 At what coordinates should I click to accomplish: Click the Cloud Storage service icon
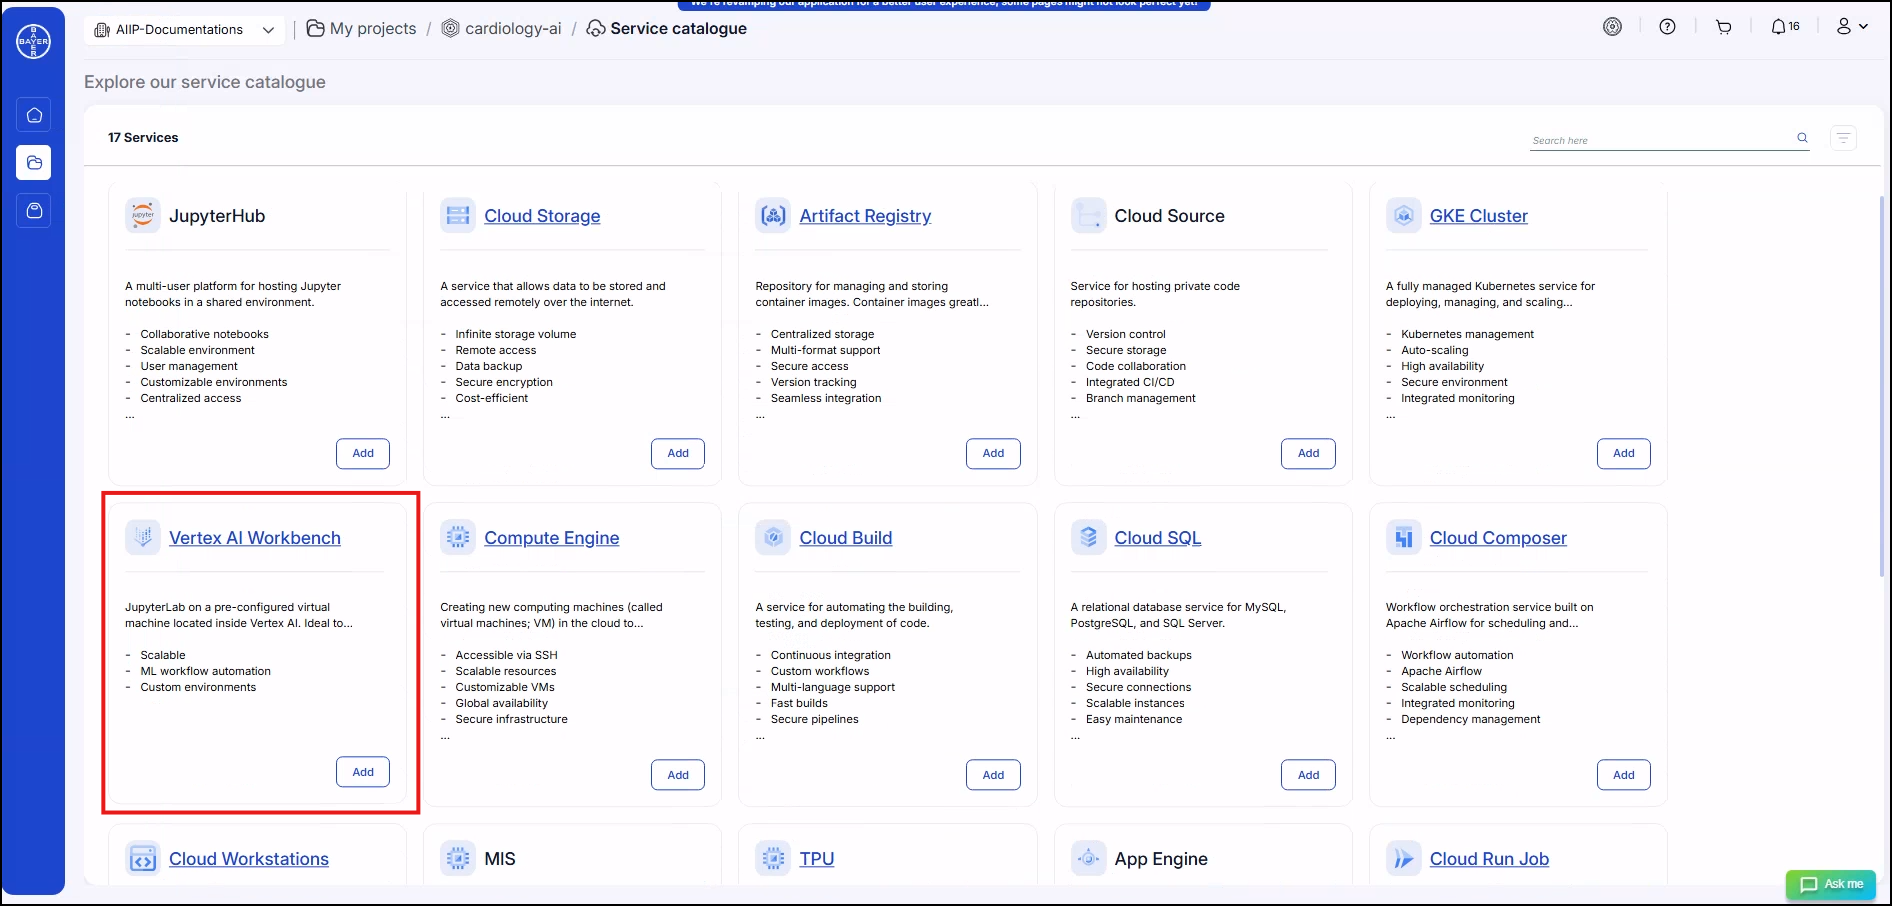458,215
